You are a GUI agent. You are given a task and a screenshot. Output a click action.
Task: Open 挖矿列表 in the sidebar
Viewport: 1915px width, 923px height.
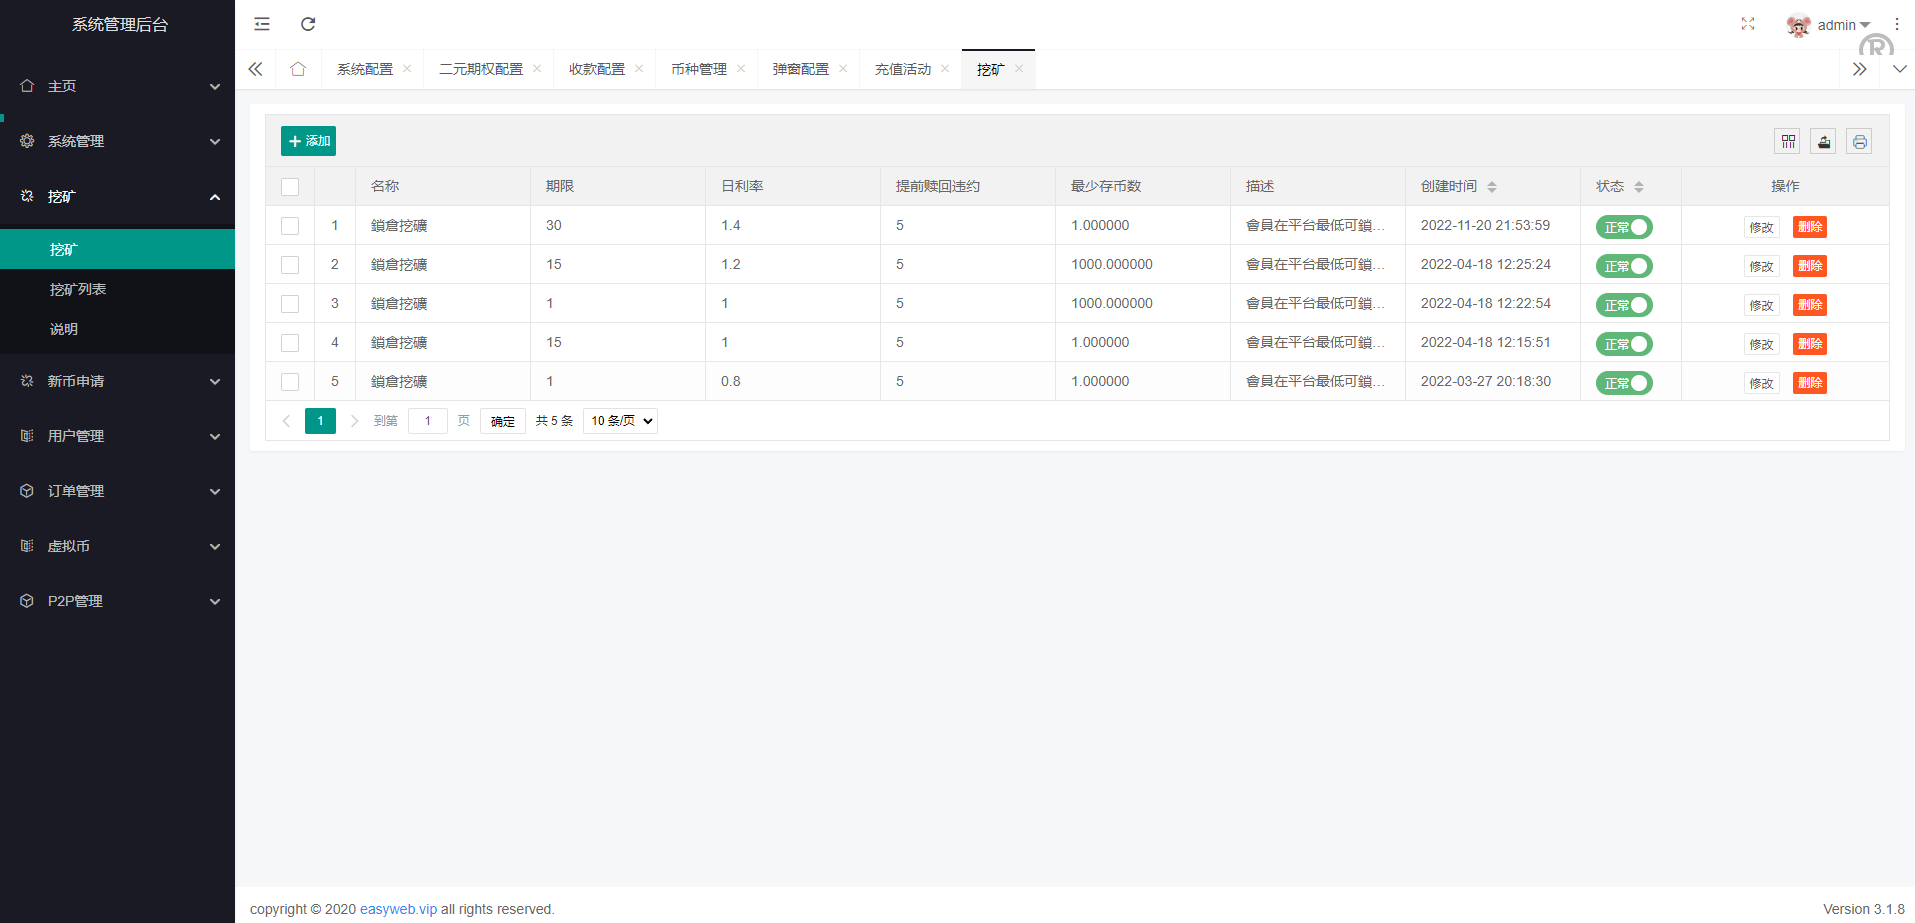(x=78, y=289)
